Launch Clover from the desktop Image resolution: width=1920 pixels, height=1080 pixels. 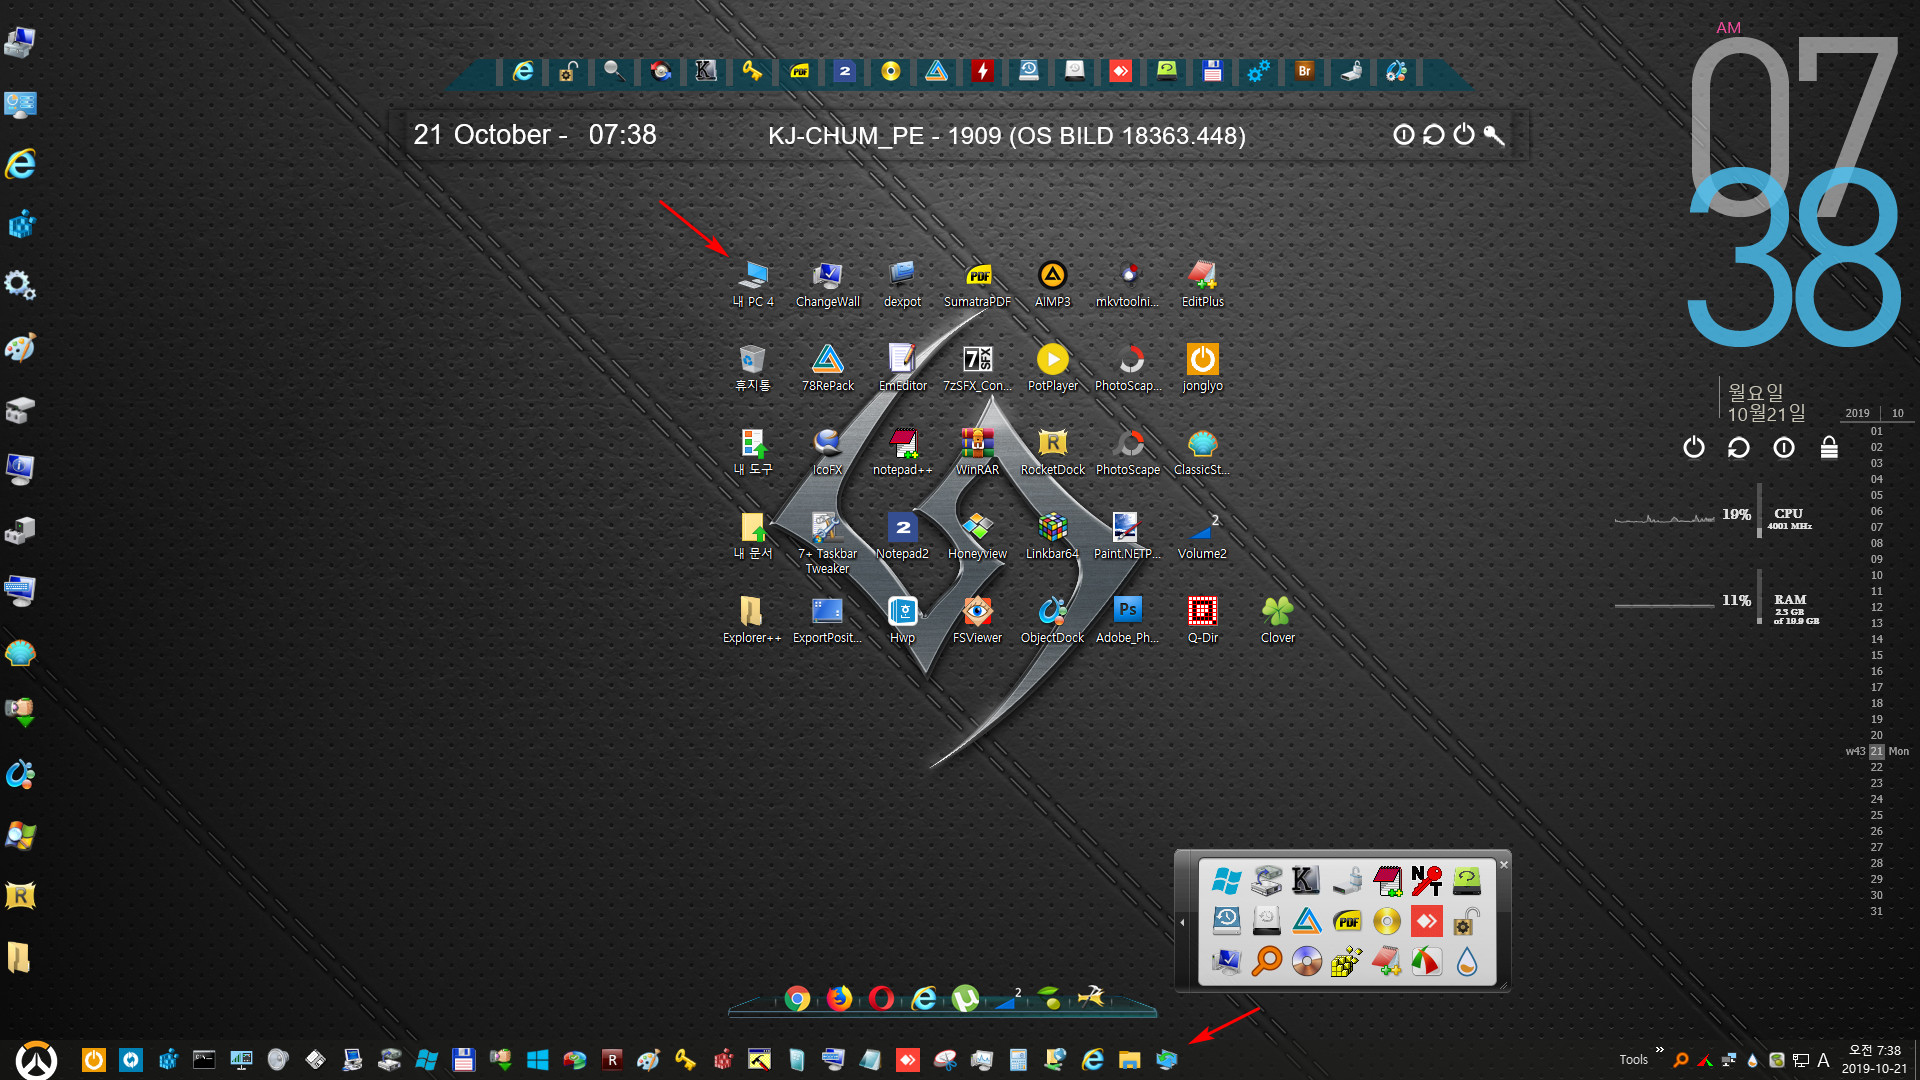point(1277,620)
